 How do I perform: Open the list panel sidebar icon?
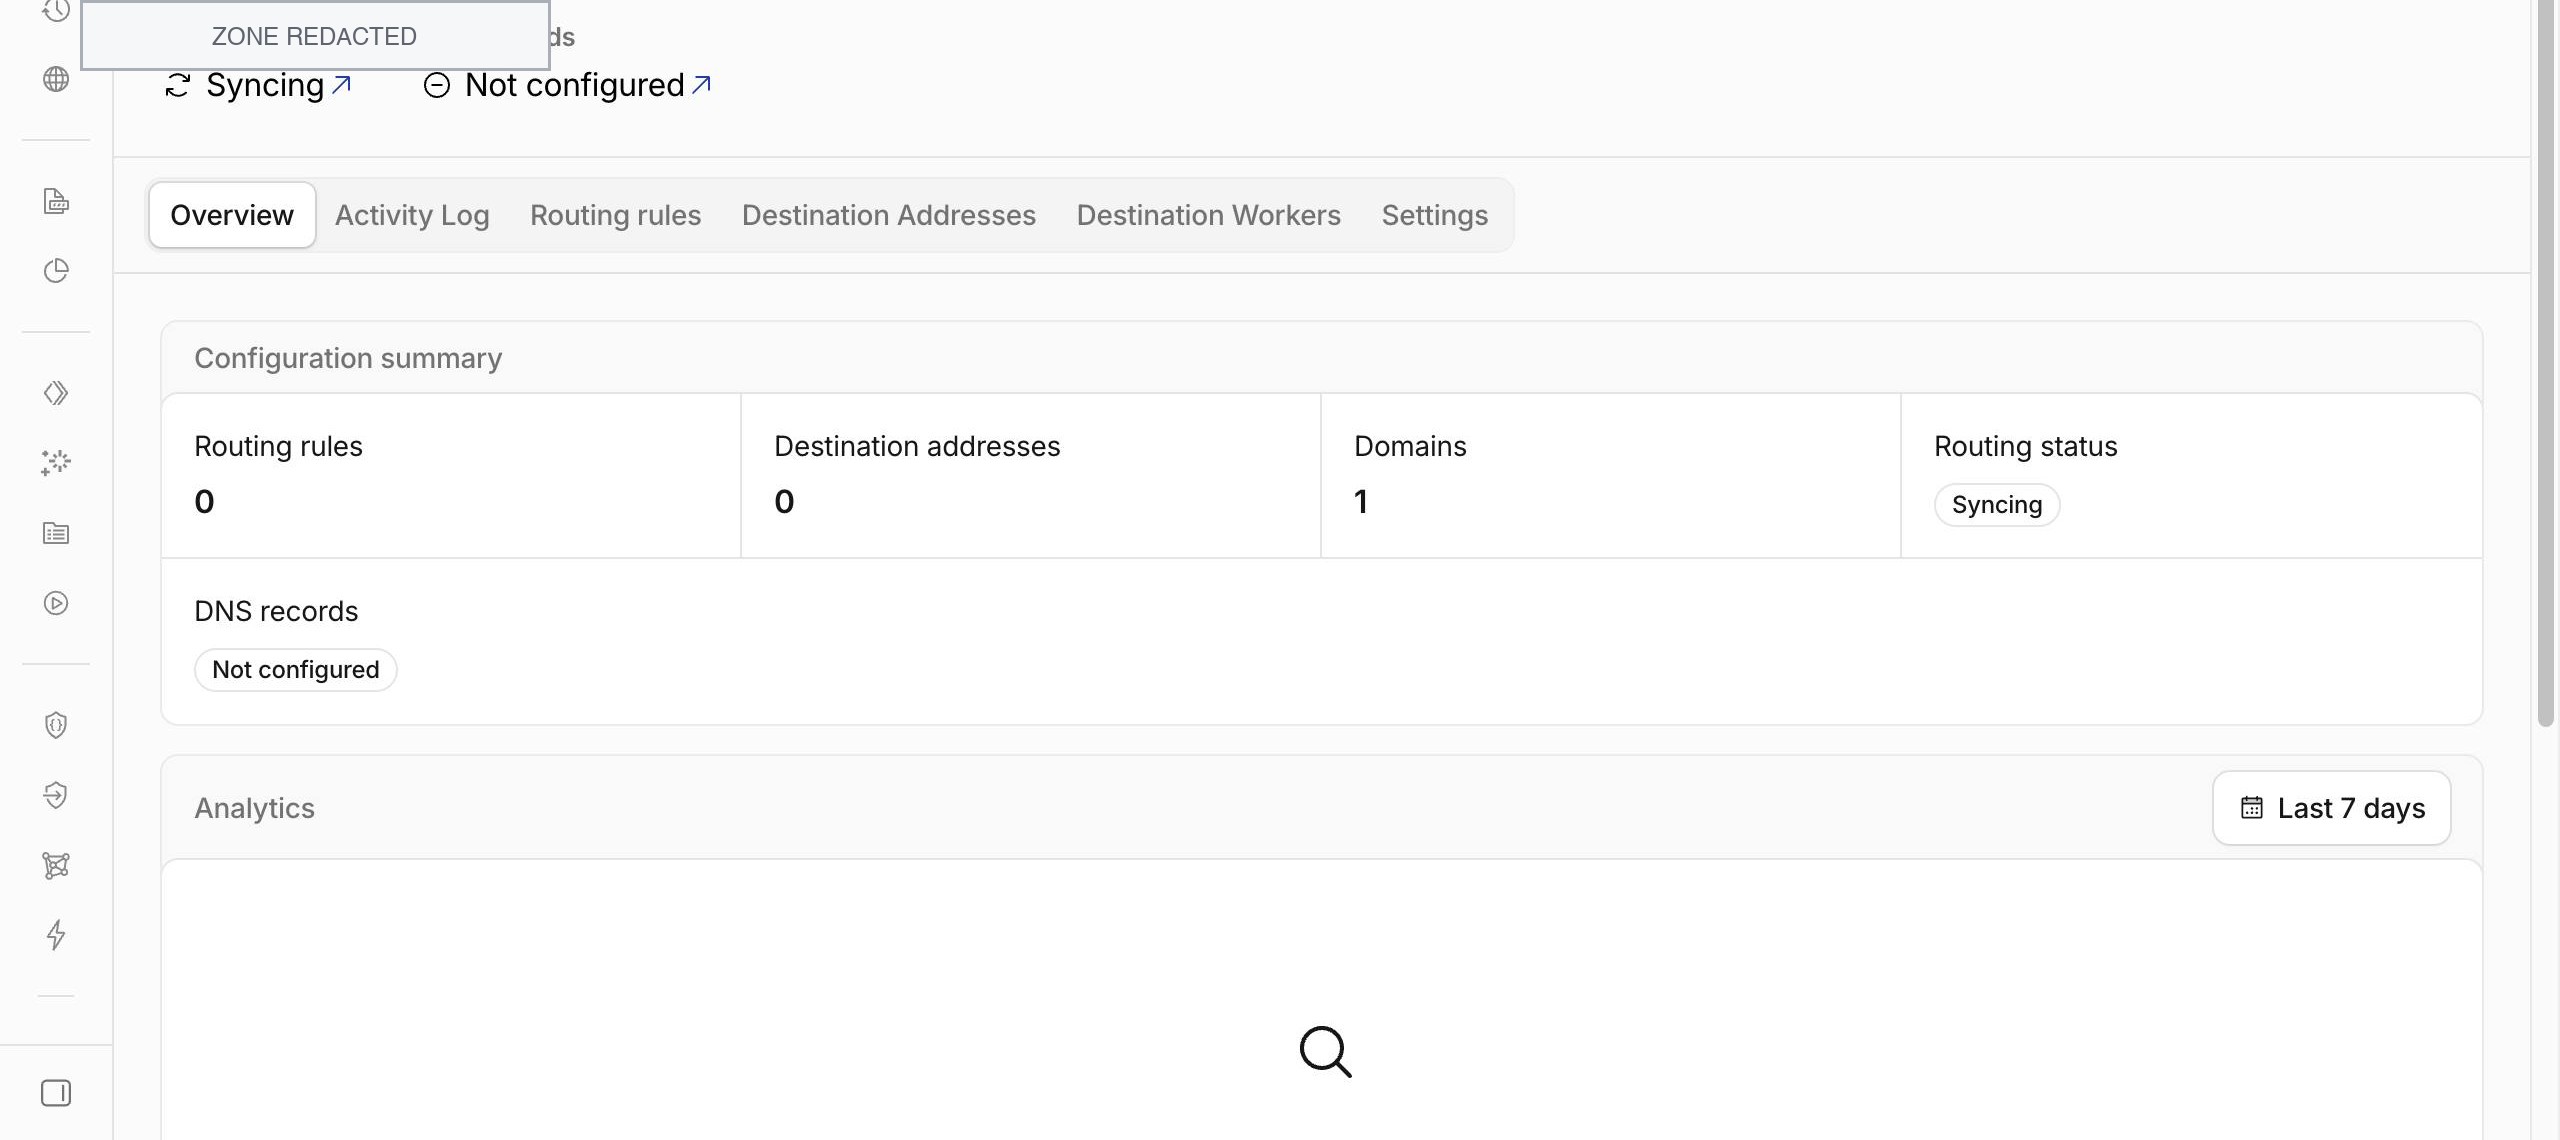(x=56, y=533)
